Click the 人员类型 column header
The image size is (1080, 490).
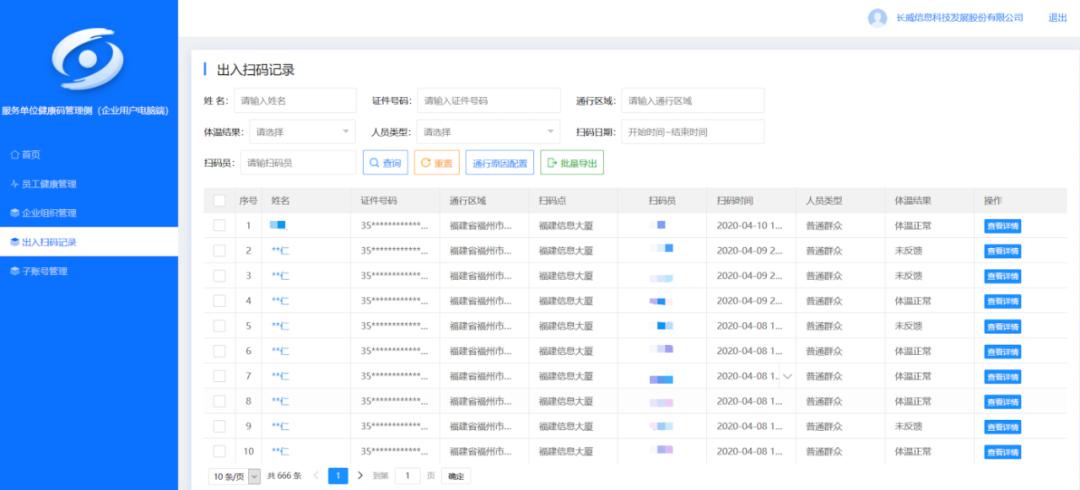click(824, 201)
